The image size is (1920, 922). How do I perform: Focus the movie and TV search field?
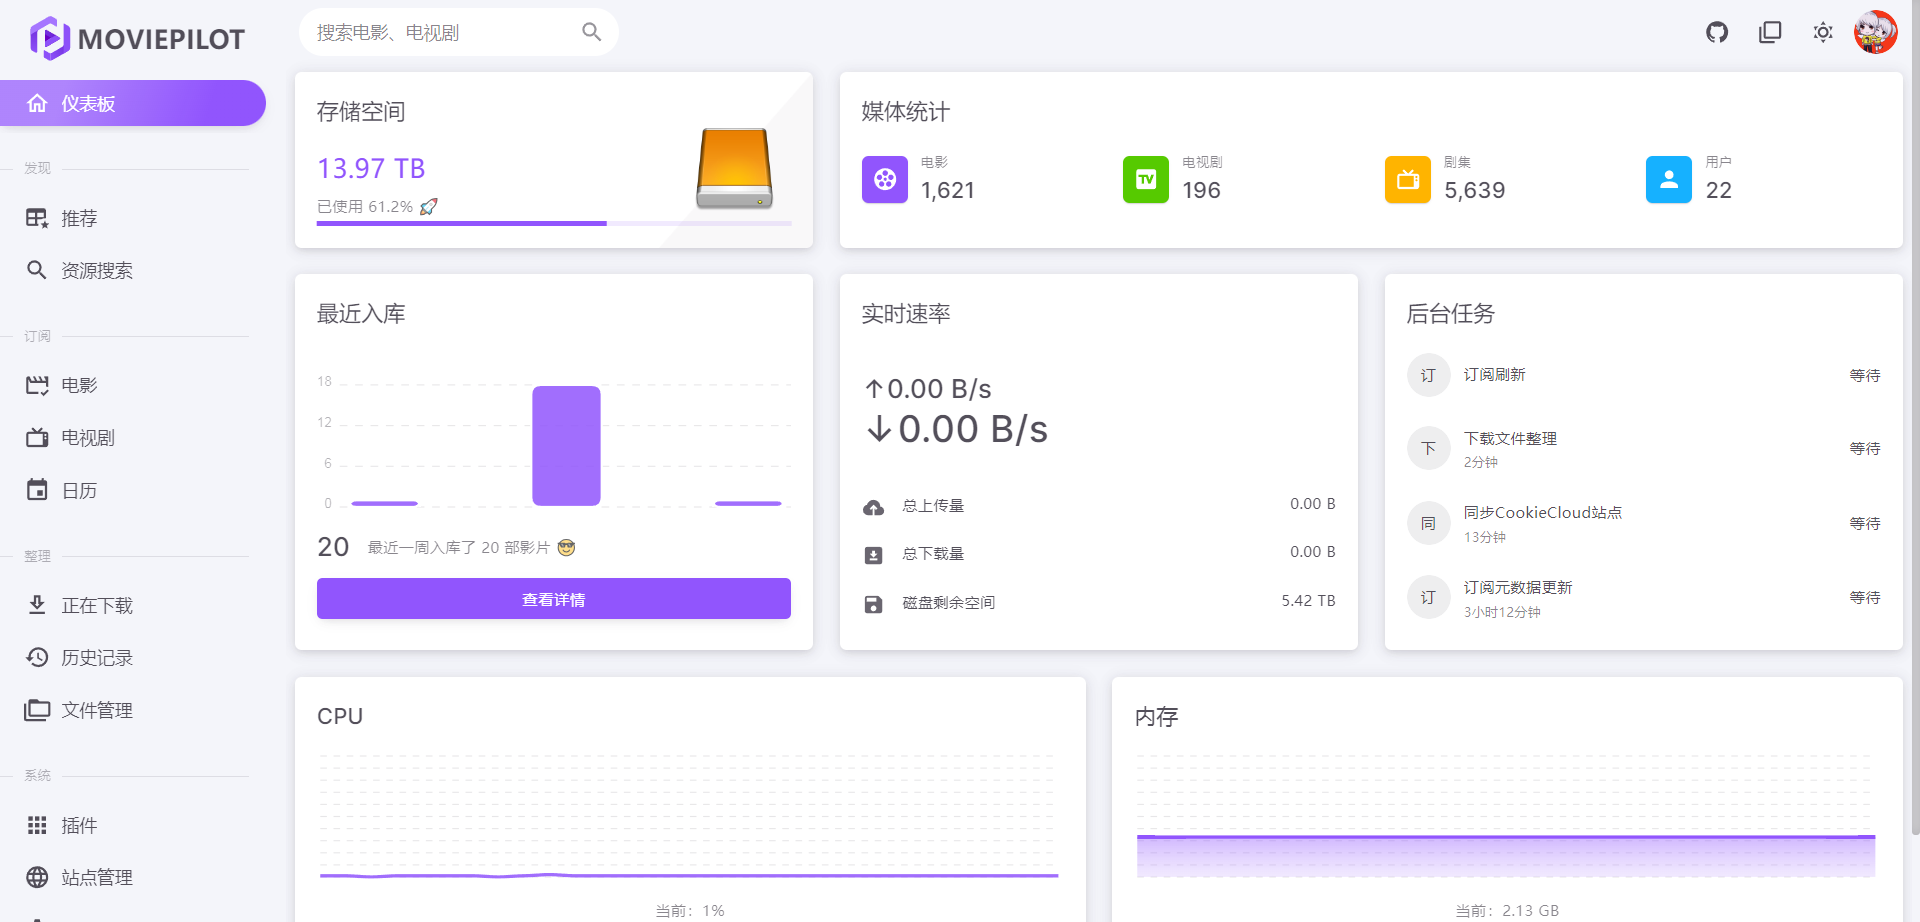440,33
